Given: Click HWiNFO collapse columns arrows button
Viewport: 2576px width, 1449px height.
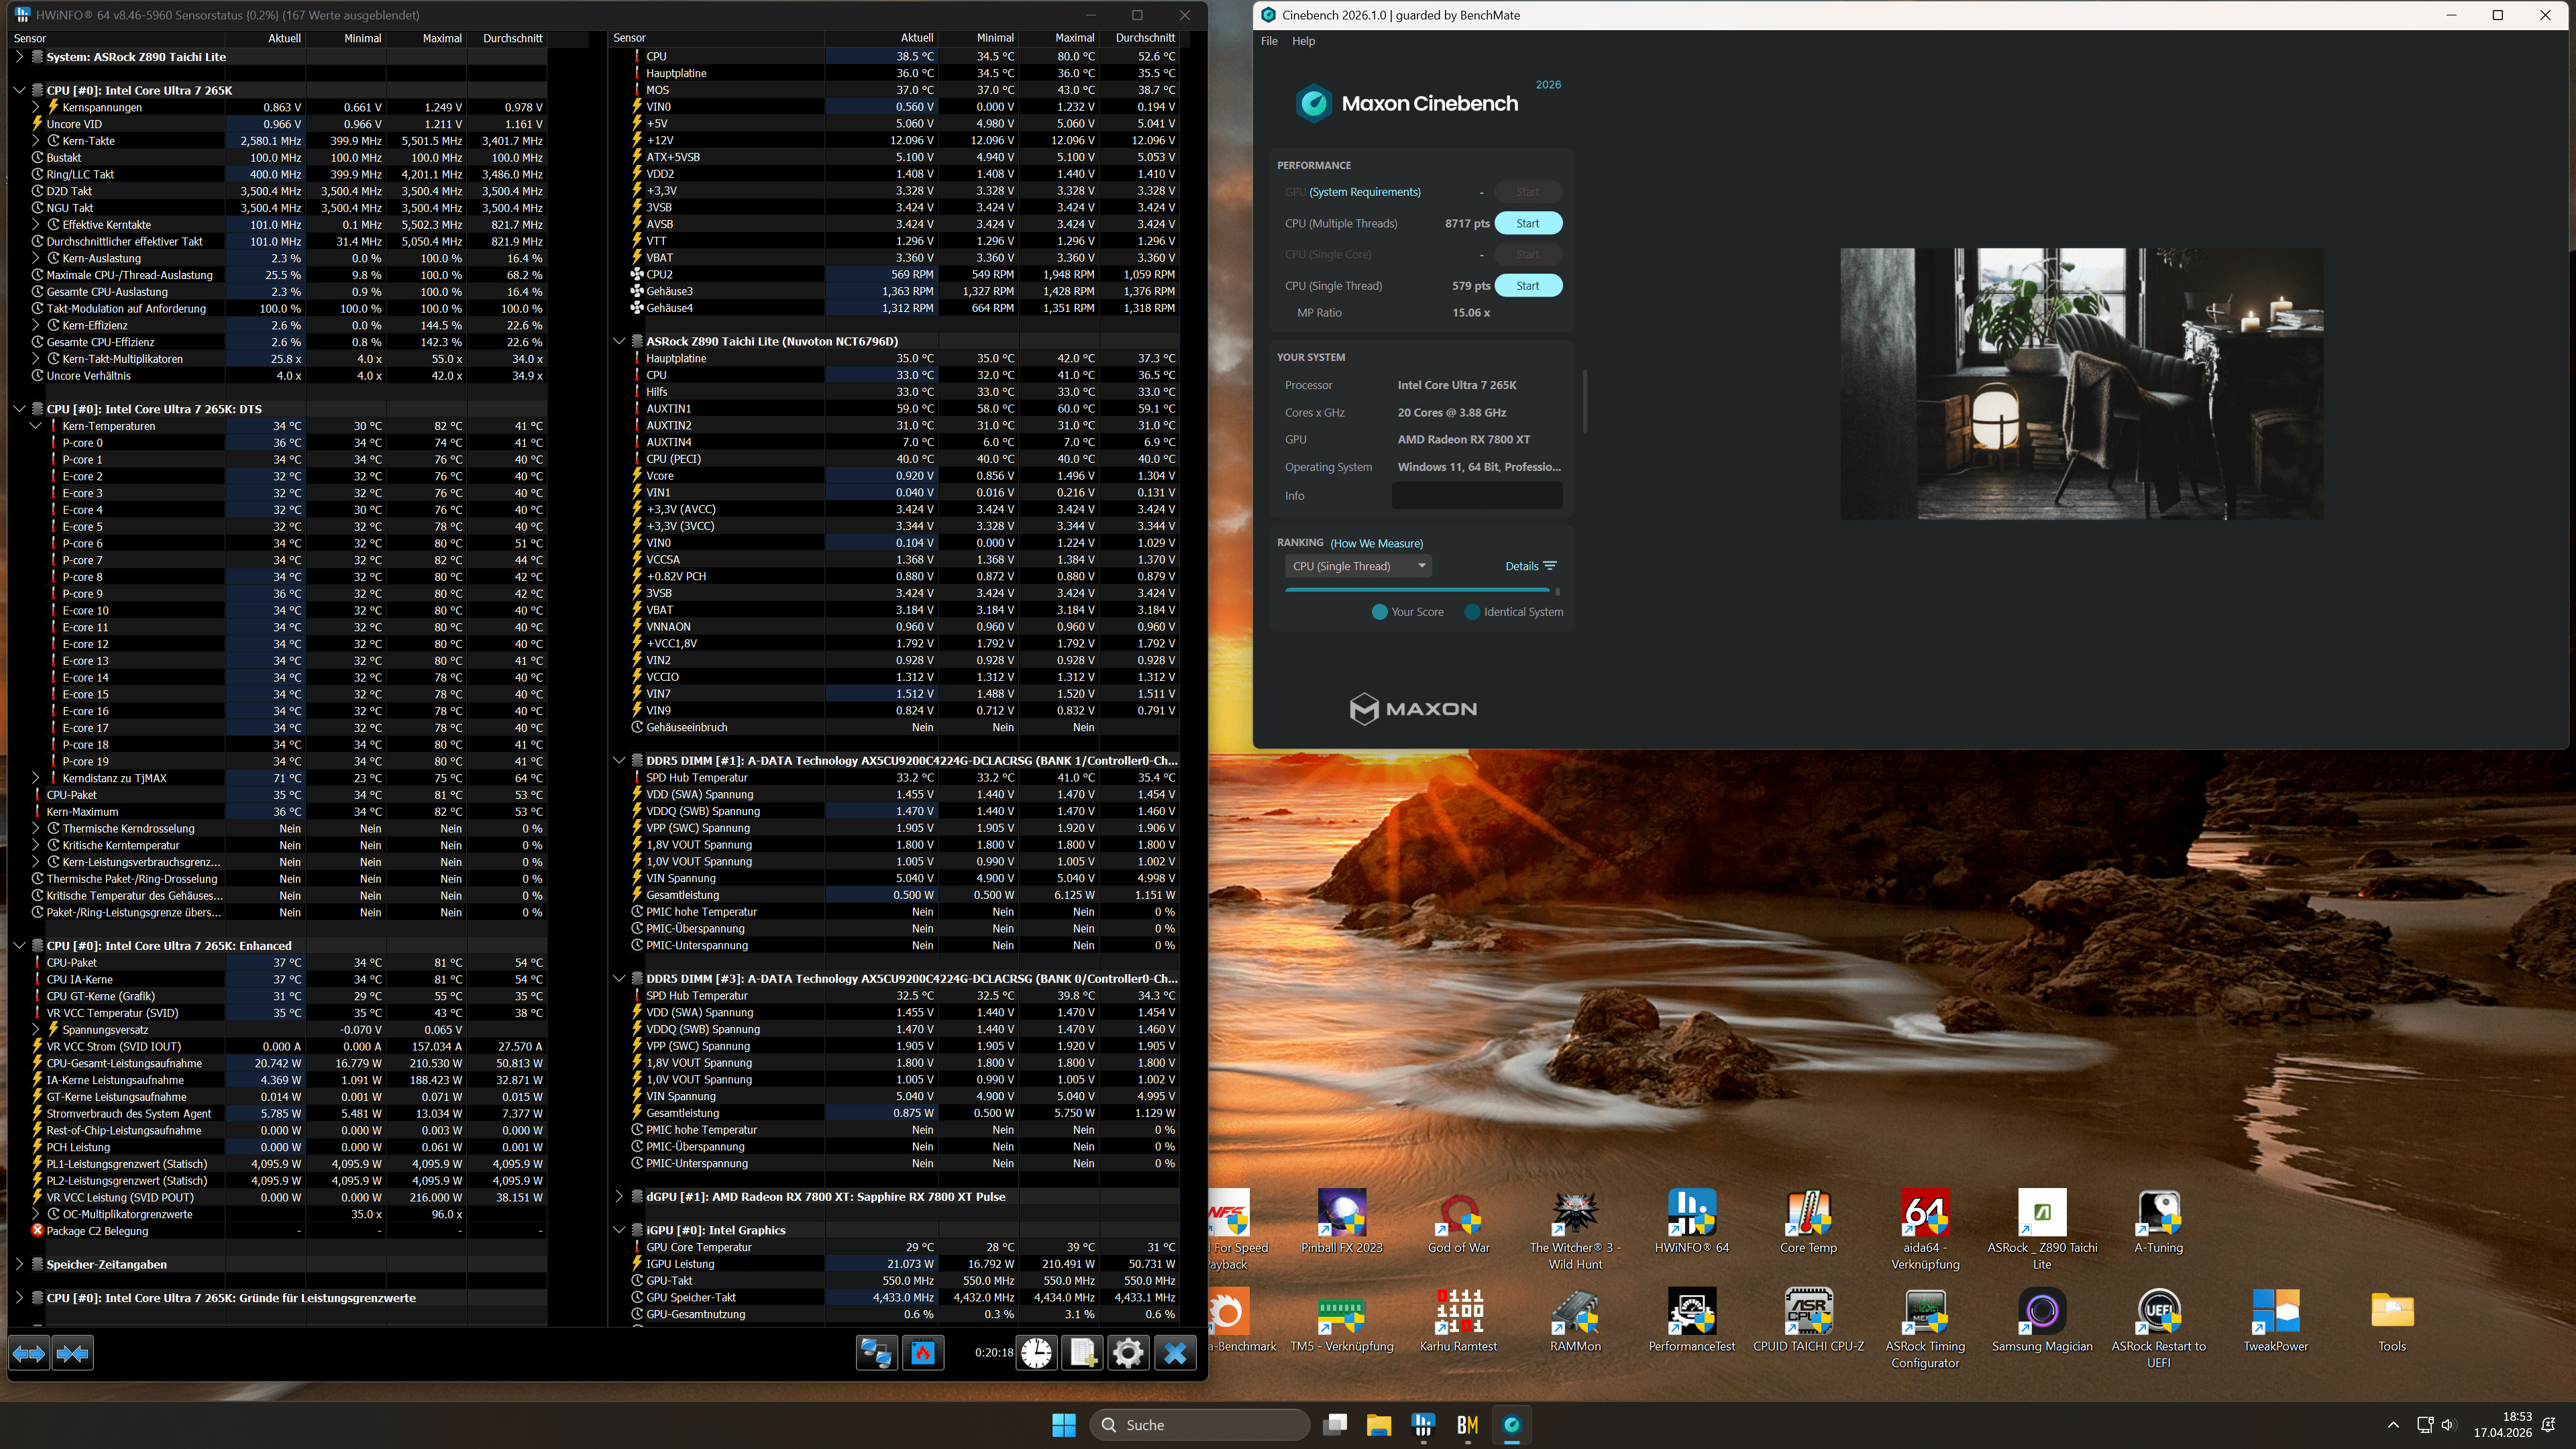Looking at the screenshot, I should [x=72, y=1354].
